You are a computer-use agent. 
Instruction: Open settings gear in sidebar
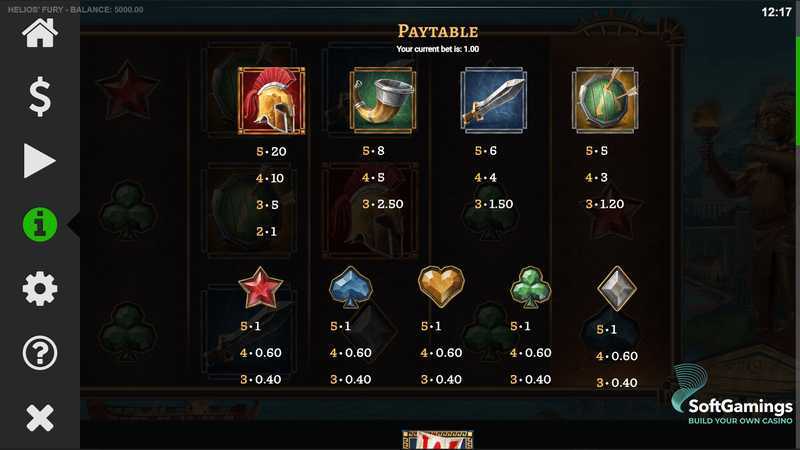click(40, 289)
